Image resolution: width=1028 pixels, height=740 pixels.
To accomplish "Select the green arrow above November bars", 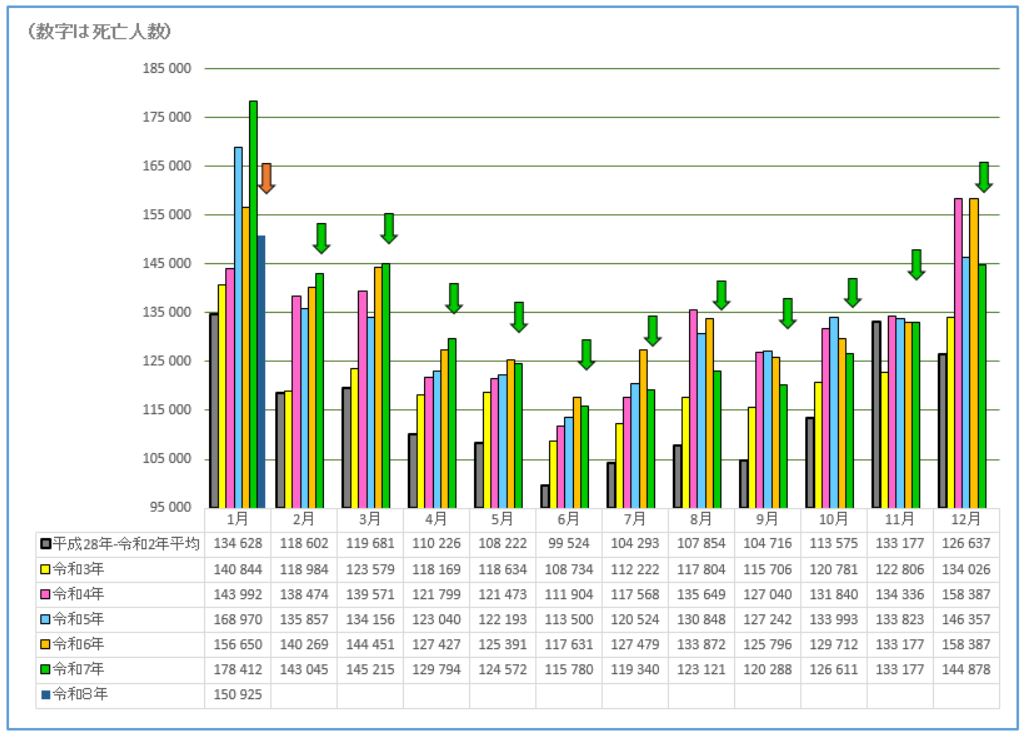I will click(916, 264).
